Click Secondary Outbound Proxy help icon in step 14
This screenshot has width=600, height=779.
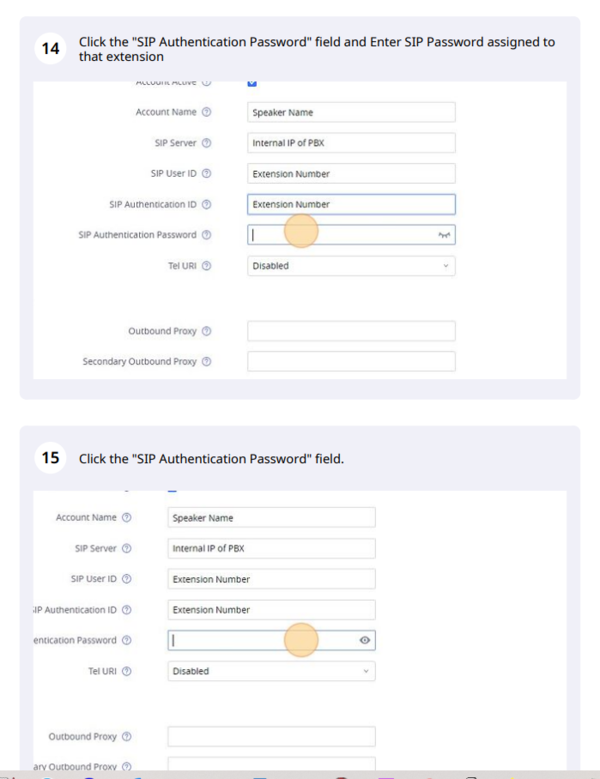point(207,361)
